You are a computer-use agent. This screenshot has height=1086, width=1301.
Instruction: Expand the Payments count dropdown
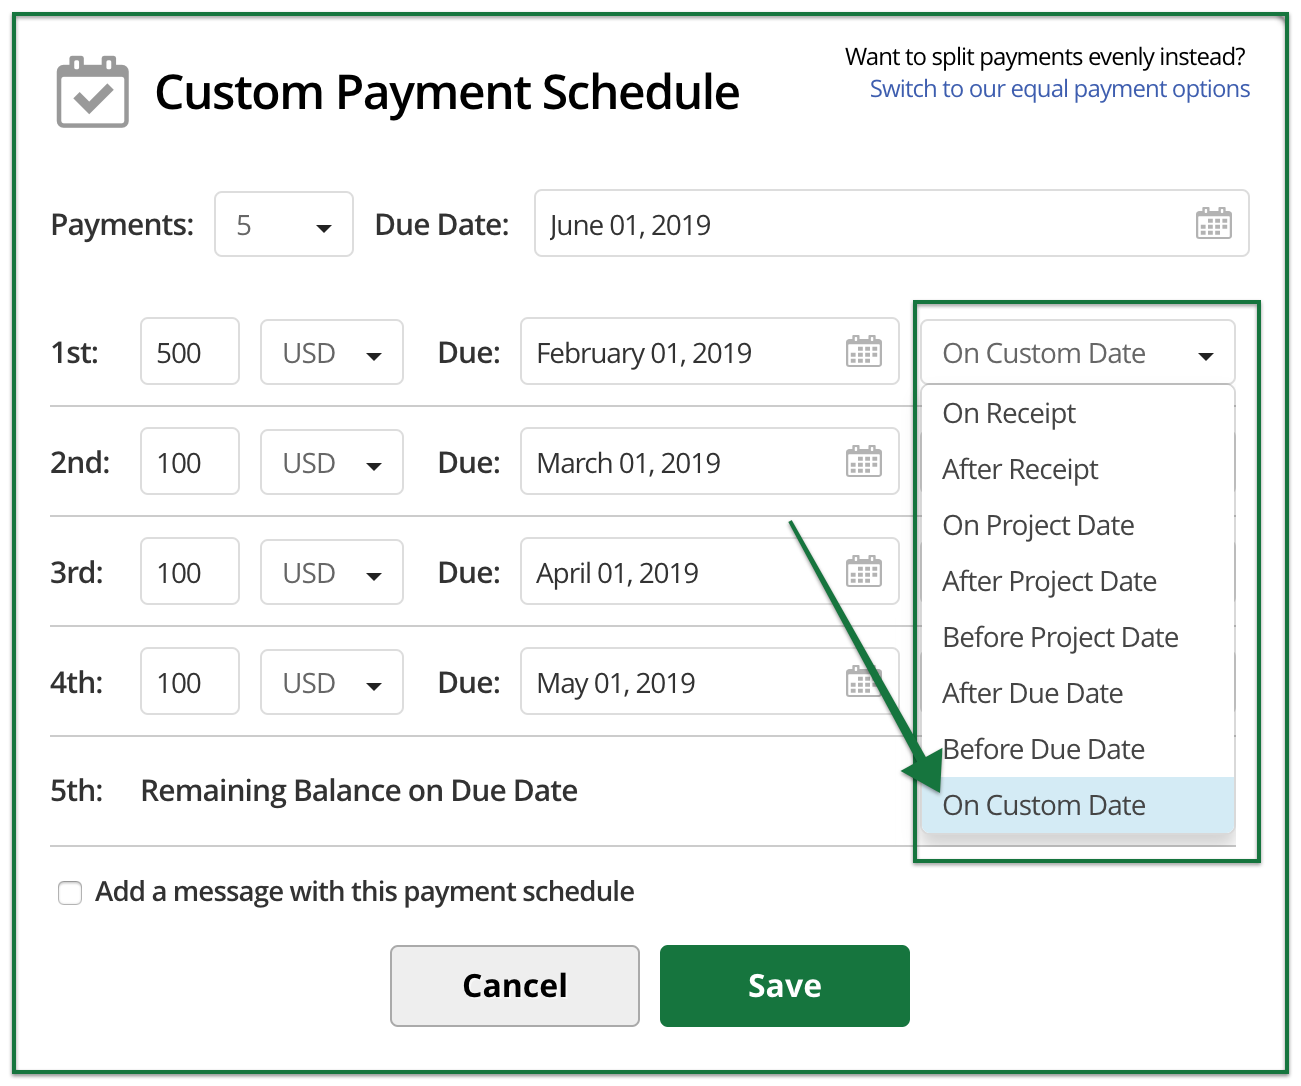(284, 225)
